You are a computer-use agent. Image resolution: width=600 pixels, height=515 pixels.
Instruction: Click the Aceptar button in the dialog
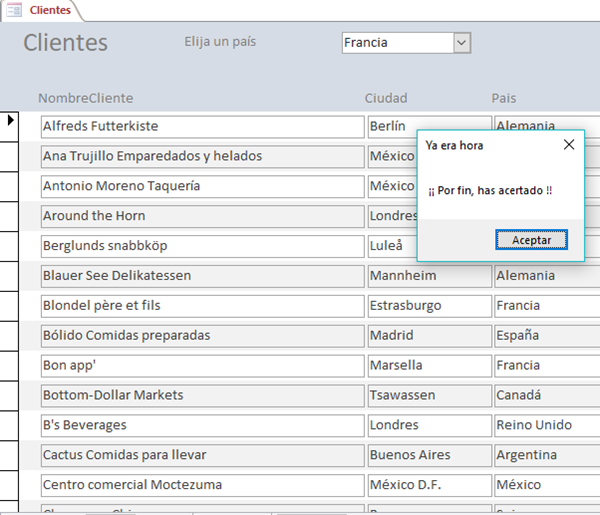(531, 240)
